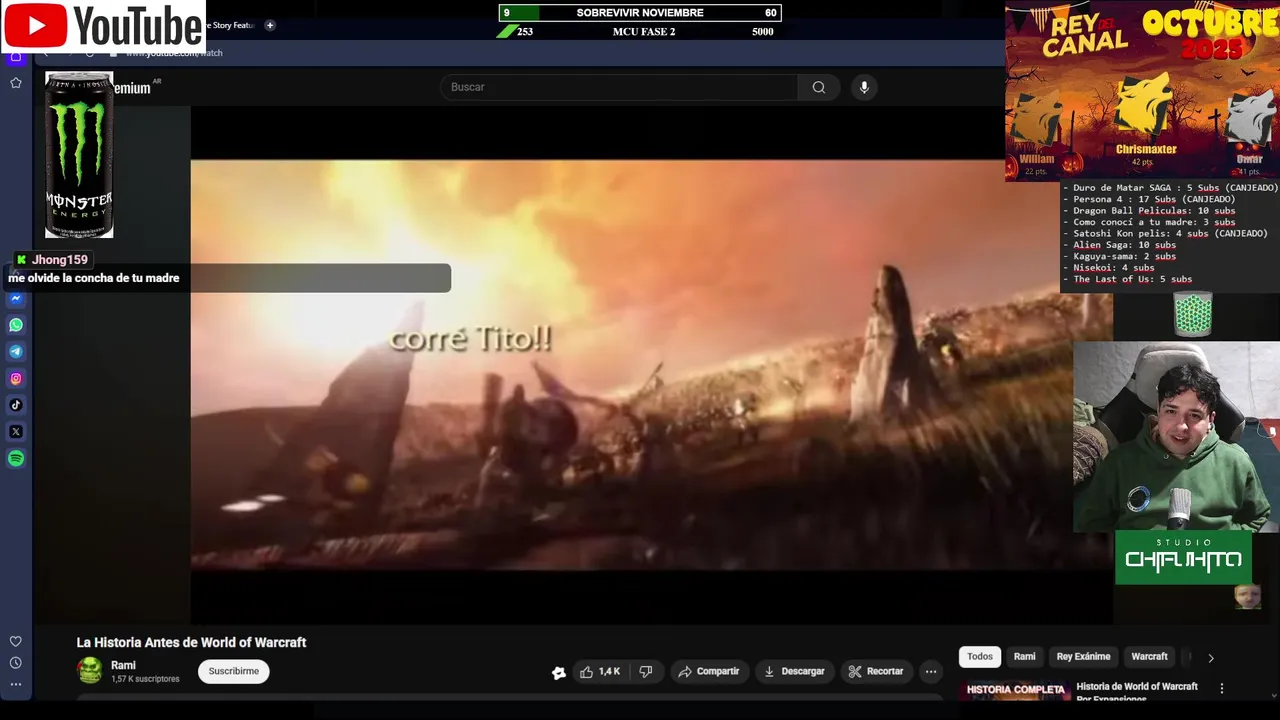1280x720 pixels.
Task: Open options for Historia de World of Warcraft video
Action: pyautogui.click(x=1221, y=688)
